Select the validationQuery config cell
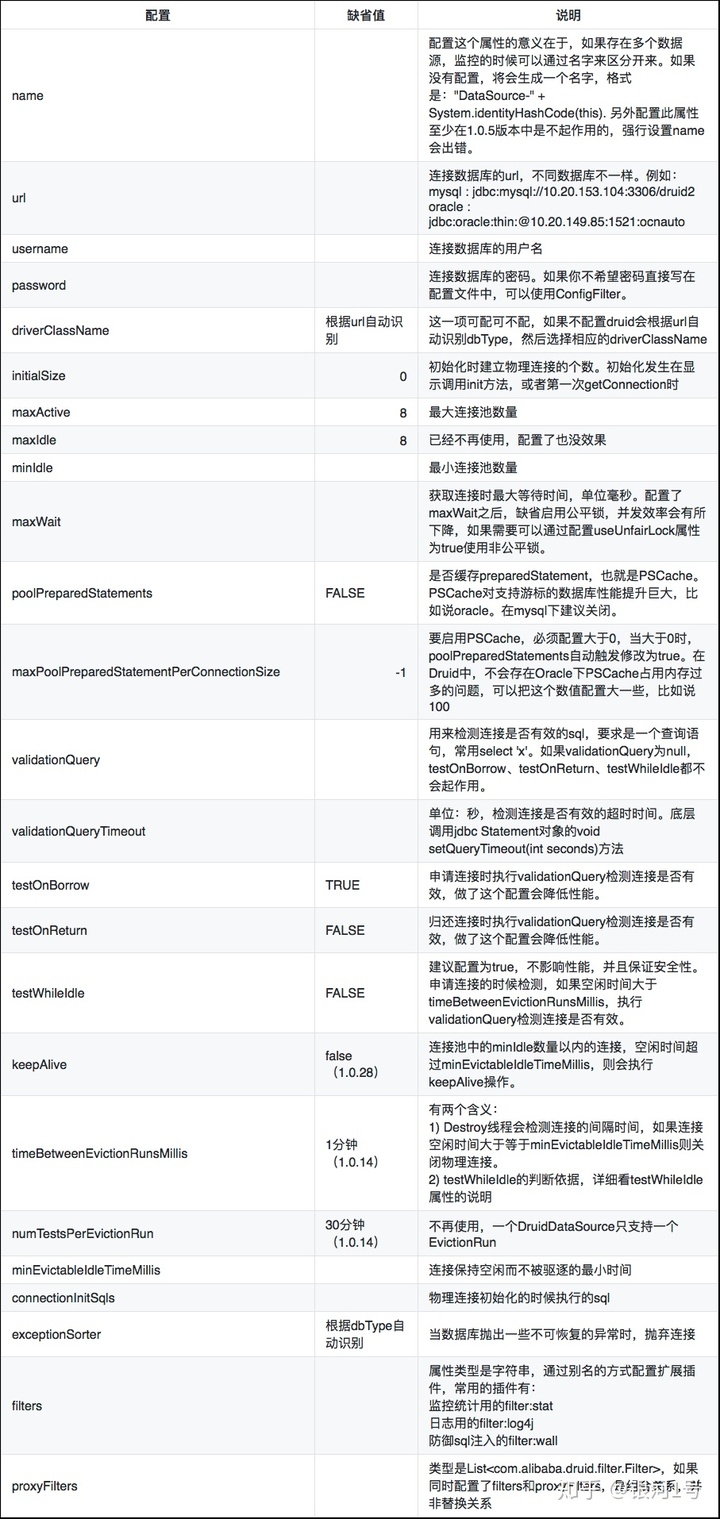Screen dimensions: 720x1519 click(157, 759)
